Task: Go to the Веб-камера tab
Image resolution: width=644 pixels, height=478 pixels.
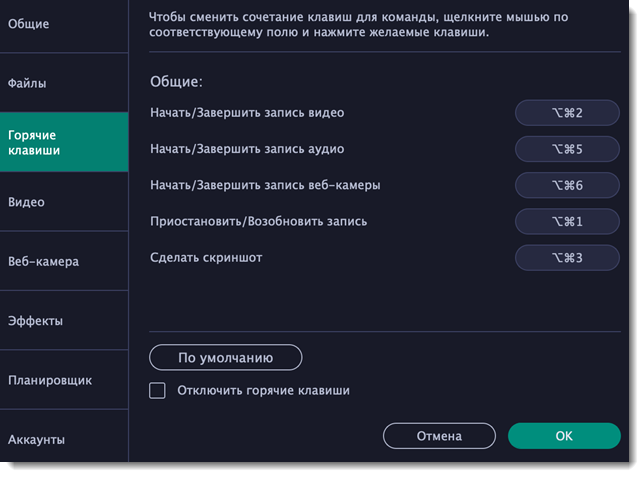Action: click(64, 262)
